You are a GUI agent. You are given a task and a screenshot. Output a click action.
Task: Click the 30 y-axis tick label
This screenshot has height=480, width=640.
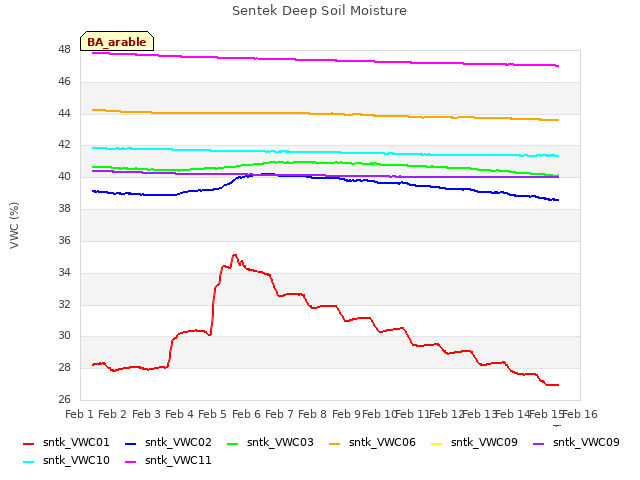[x=64, y=336]
